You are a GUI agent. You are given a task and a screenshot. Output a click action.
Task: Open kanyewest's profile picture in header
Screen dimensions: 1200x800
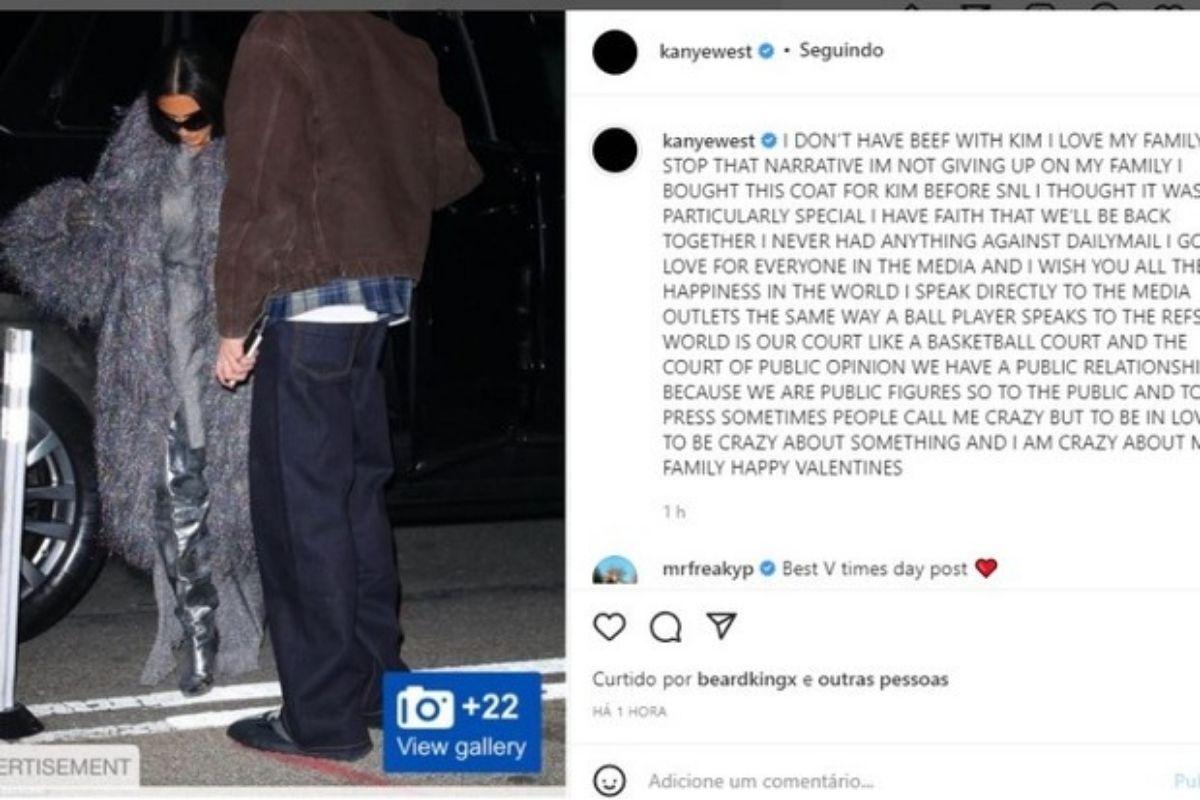(x=615, y=52)
